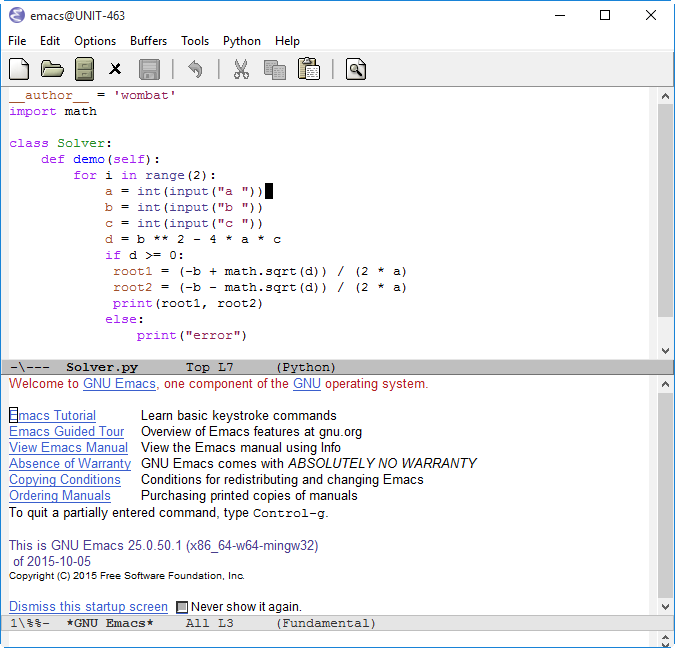
Task: Click the New File toolbar icon
Action: click(x=19, y=69)
